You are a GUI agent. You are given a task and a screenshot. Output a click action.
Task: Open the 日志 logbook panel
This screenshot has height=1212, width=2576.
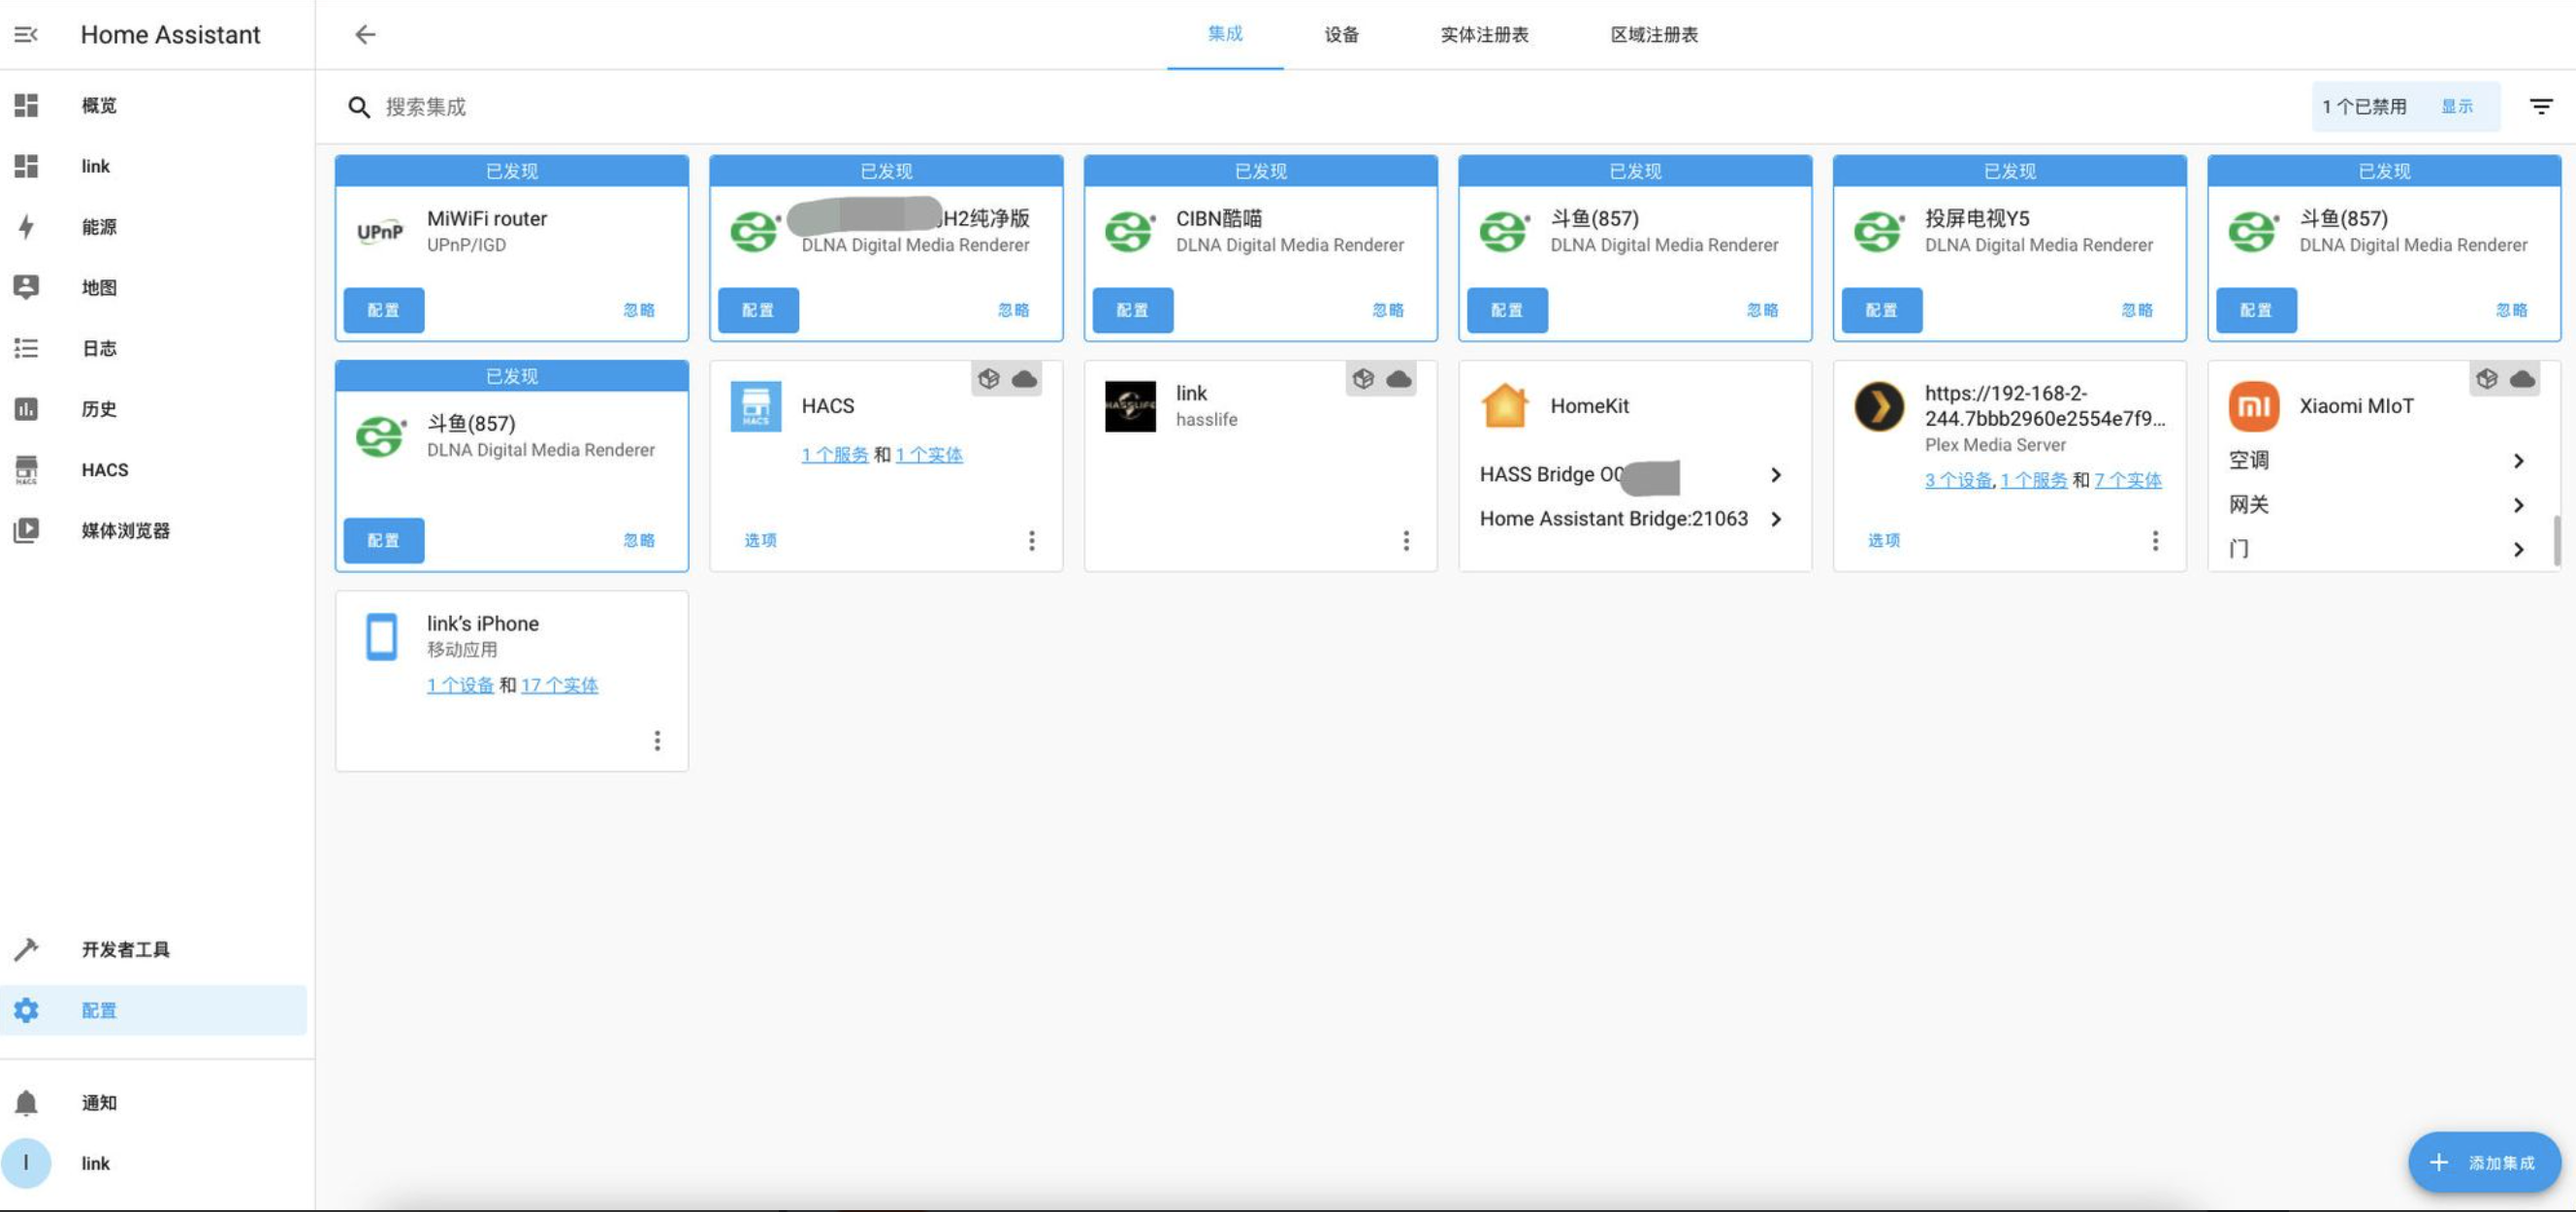(154, 348)
